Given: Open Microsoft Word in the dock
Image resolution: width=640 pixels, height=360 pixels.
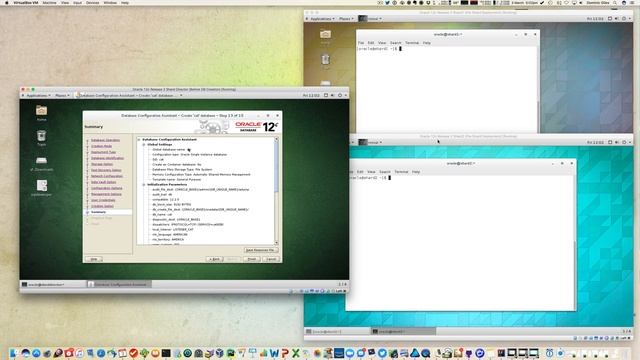Looking at the screenshot, I should coord(274,353).
